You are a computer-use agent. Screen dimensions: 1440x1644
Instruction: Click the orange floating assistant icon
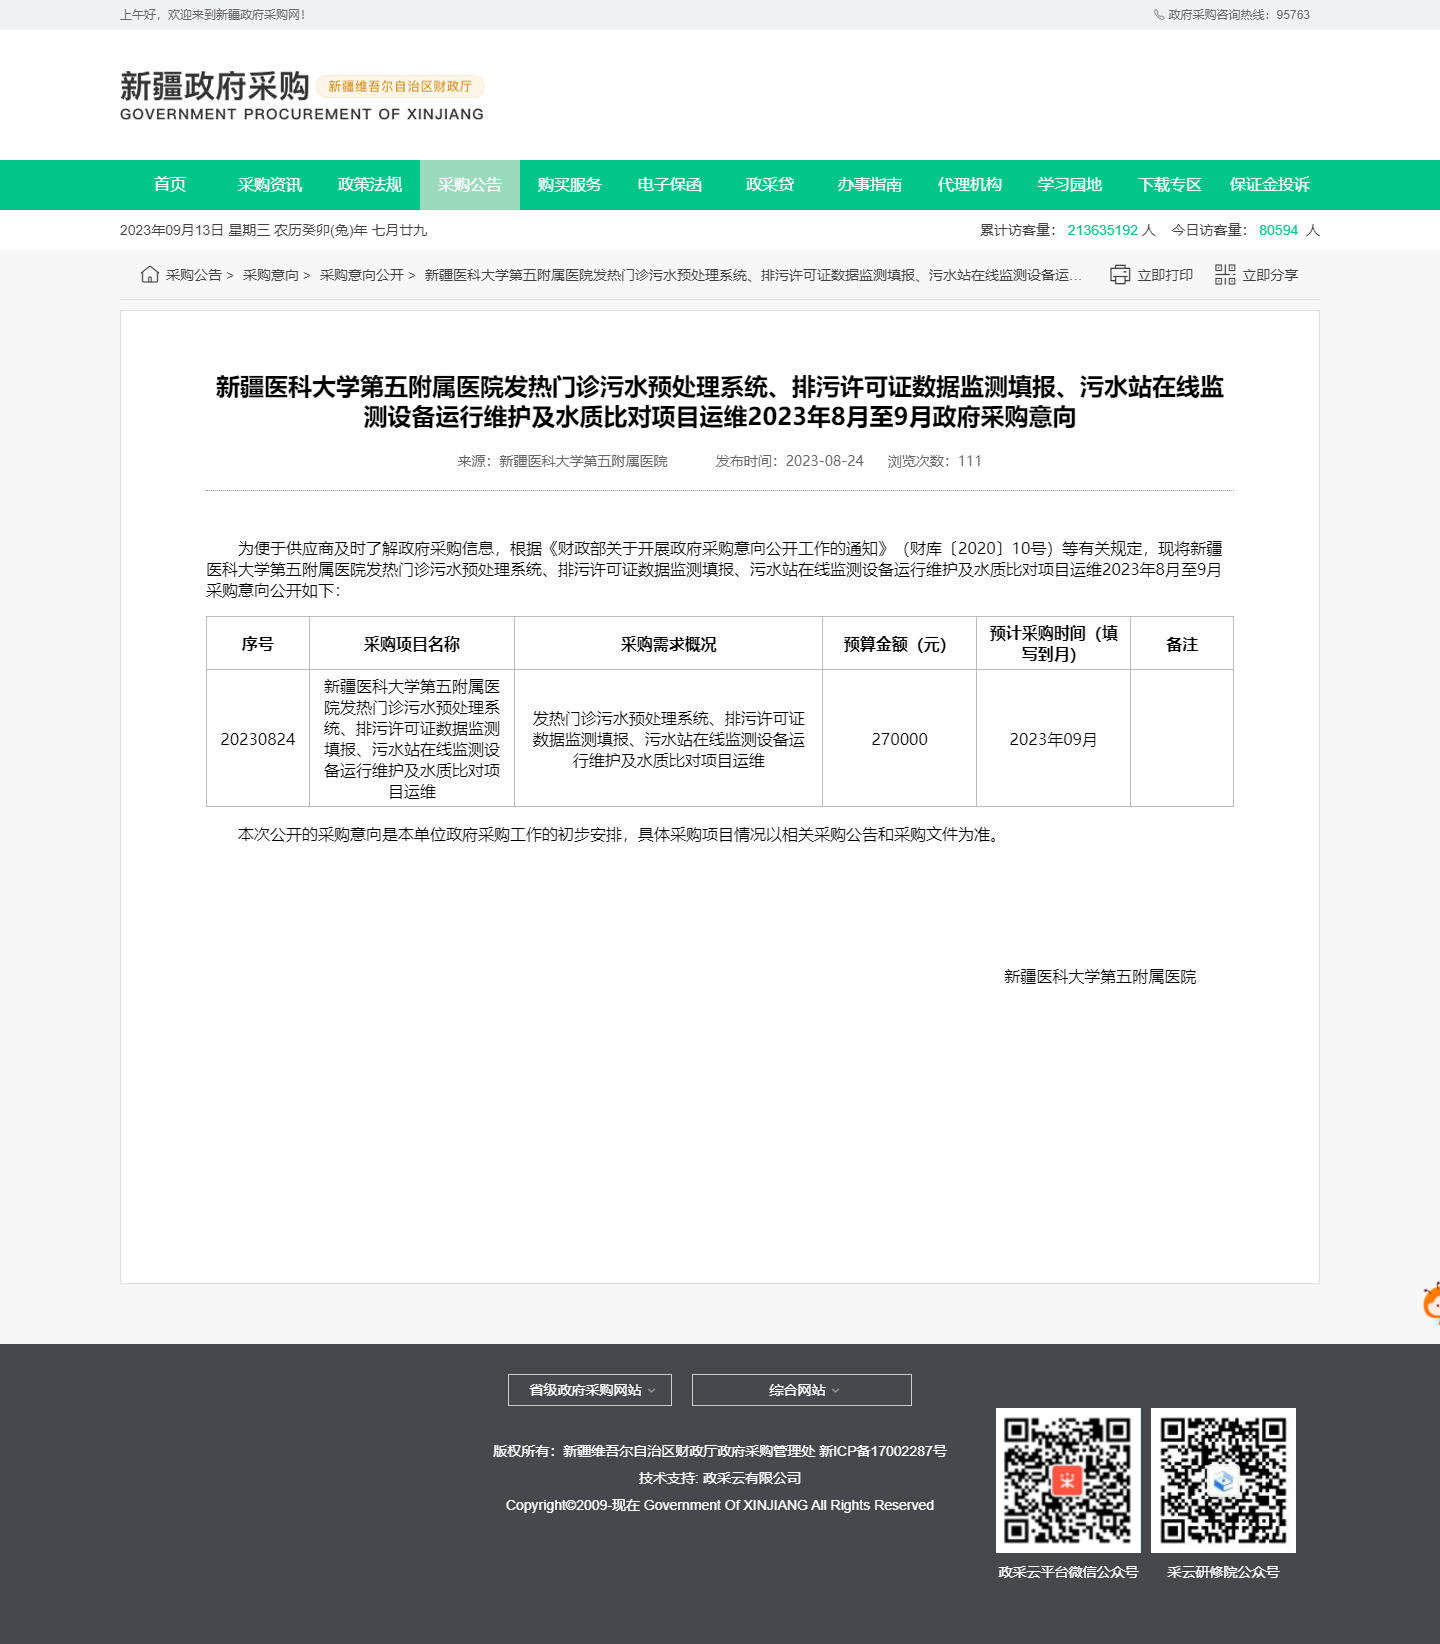pos(1431,1303)
